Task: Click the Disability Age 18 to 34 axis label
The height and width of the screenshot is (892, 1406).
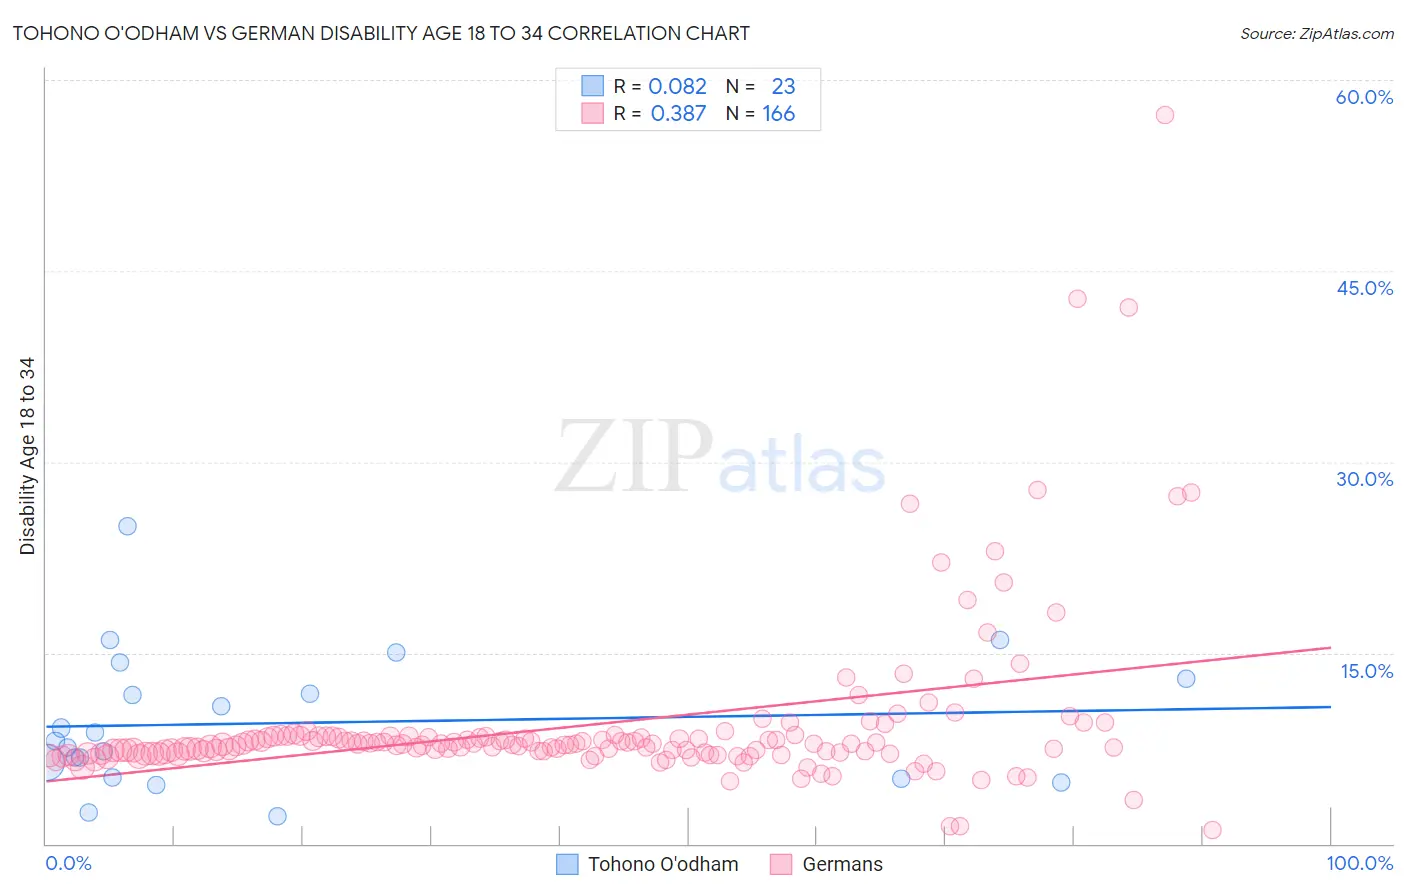Action: click(27, 456)
